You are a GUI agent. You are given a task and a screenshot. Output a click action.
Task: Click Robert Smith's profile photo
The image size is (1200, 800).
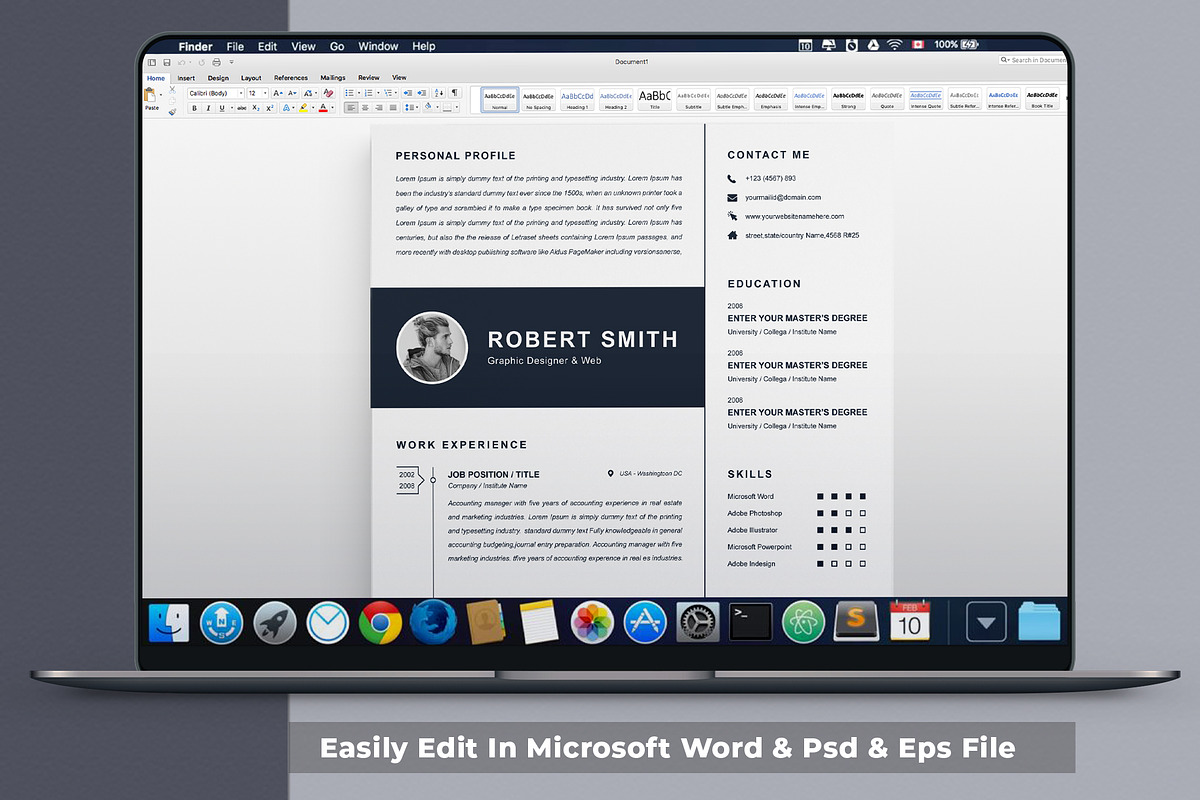point(432,348)
